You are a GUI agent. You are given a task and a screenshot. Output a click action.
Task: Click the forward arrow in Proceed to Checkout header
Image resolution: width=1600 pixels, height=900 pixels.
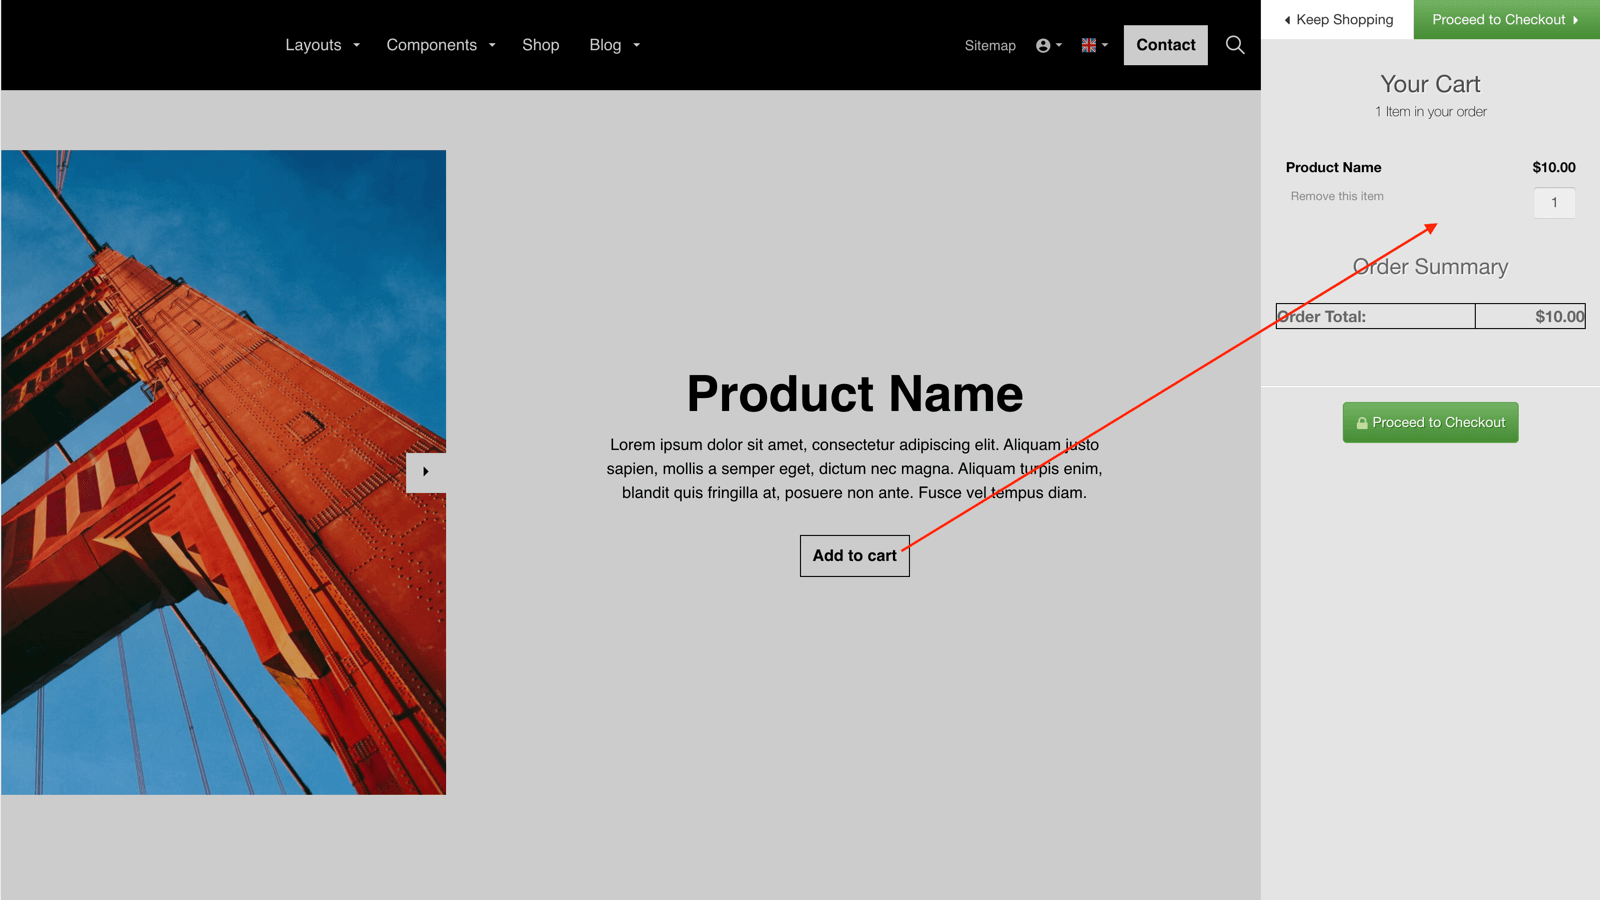tap(1576, 19)
